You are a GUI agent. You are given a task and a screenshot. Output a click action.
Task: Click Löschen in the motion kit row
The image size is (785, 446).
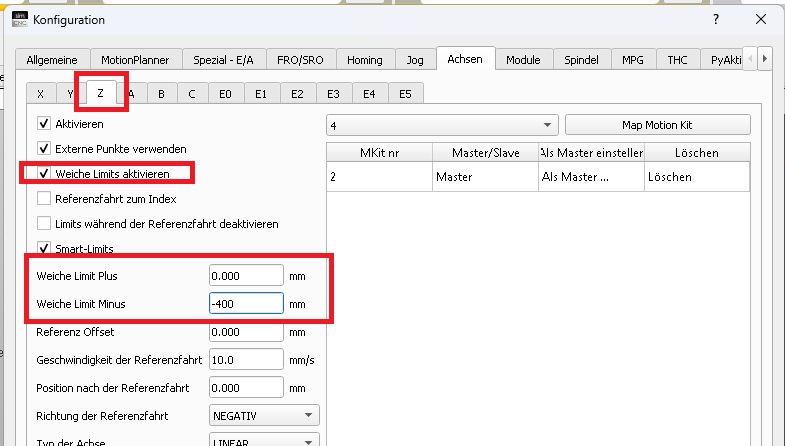pyautogui.click(x=669, y=177)
